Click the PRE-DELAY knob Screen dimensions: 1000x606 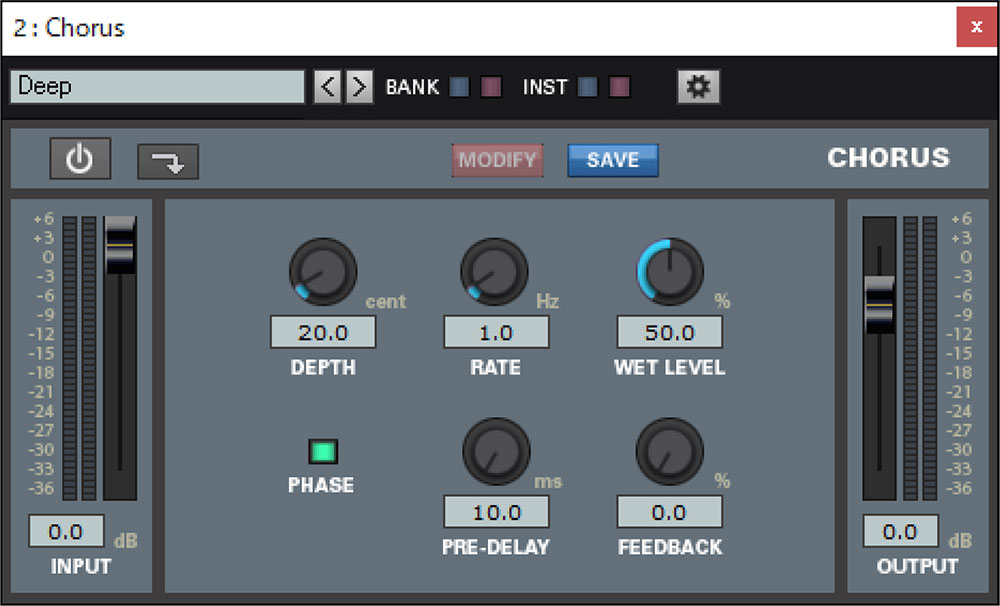(496, 452)
